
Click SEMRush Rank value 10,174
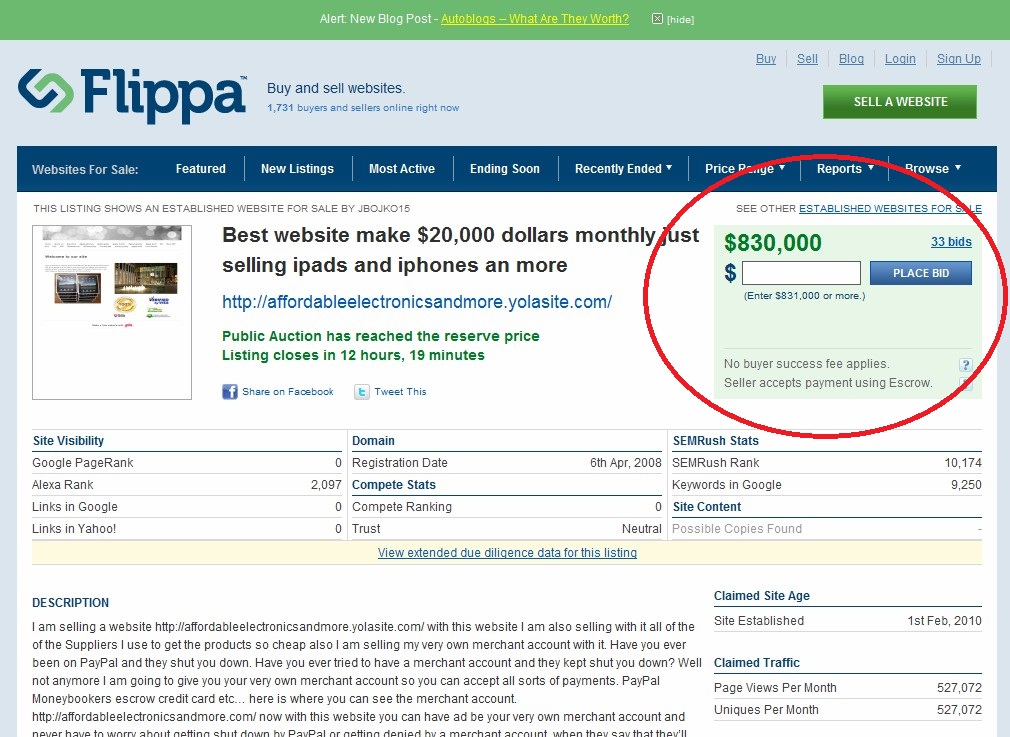click(x=963, y=463)
